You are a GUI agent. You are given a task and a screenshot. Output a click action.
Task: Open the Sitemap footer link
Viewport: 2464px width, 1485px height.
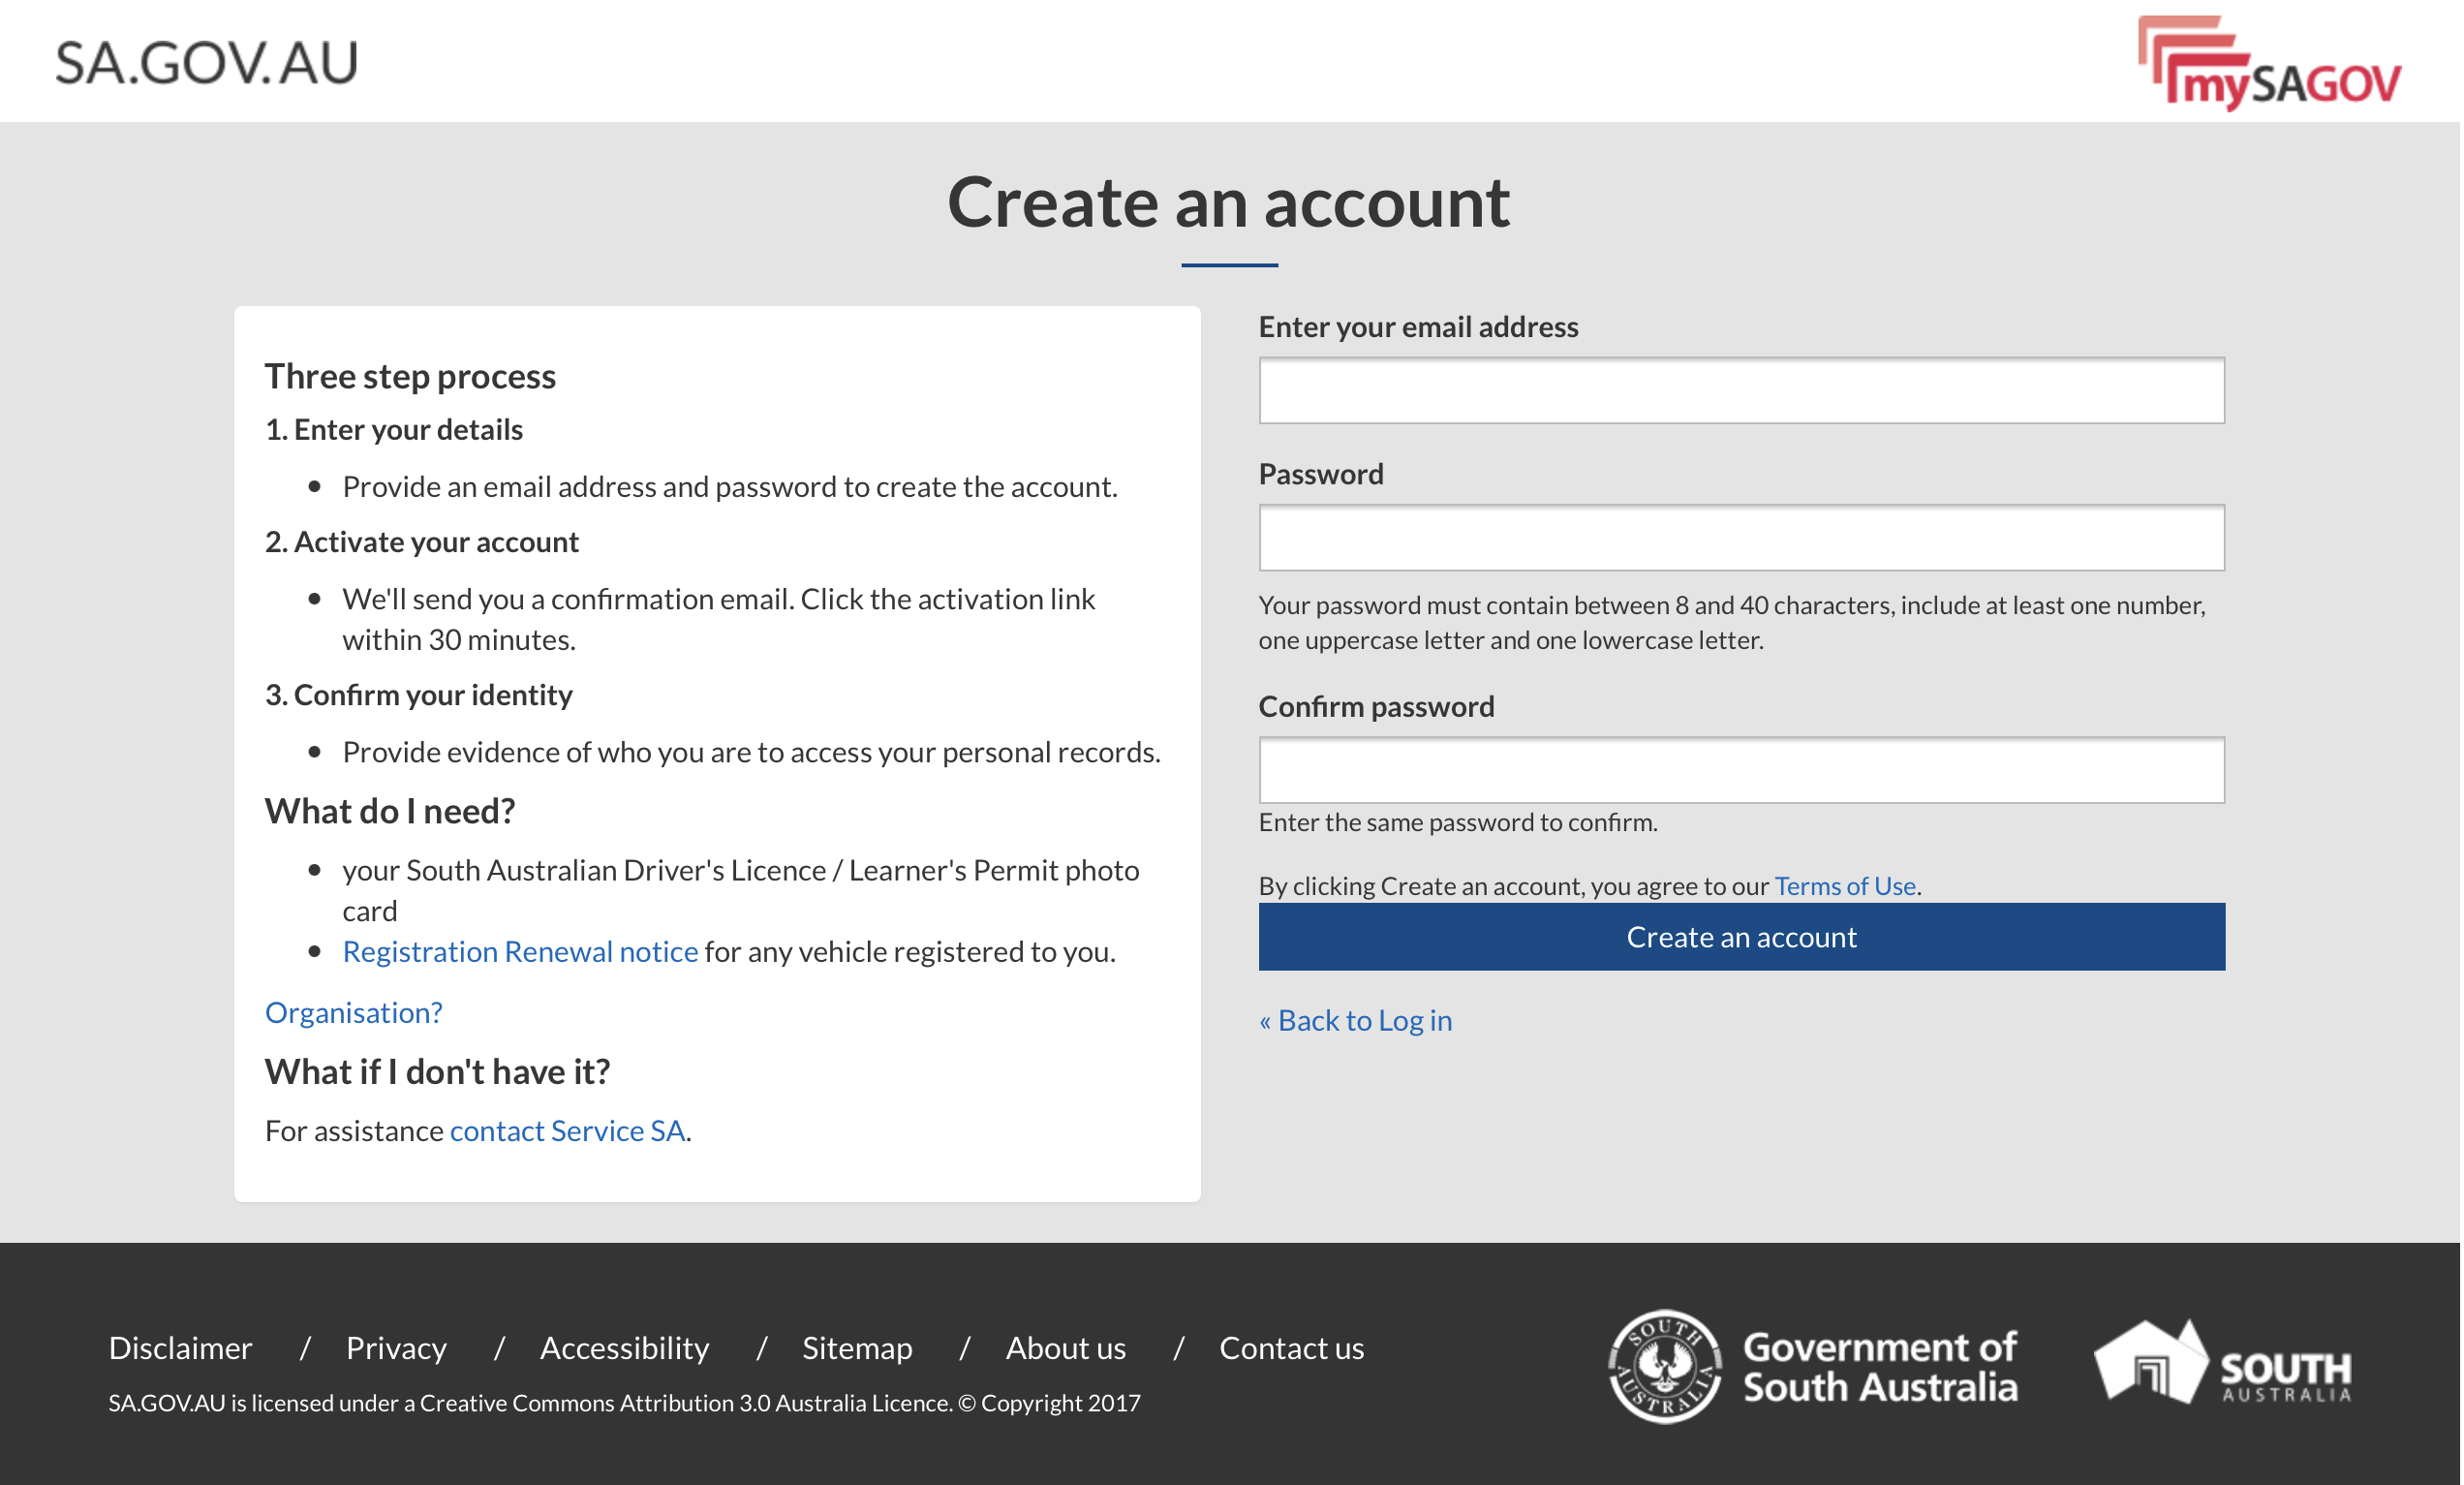[858, 1349]
